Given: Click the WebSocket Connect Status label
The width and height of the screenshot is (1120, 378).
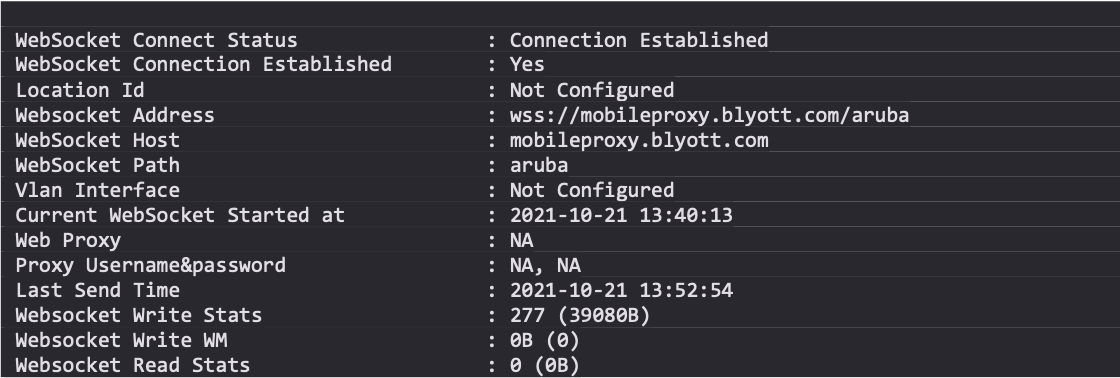Looking at the screenshot, I should click(x=156, y=40).
